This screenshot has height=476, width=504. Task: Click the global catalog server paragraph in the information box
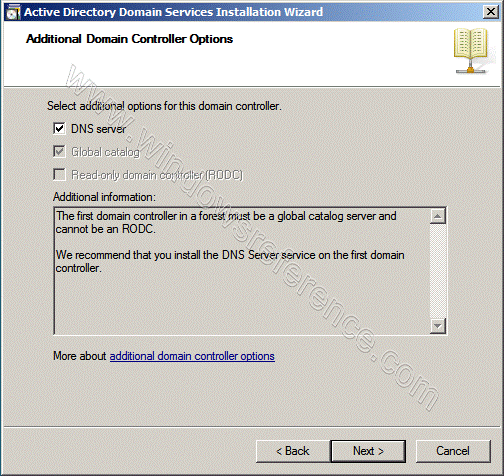[x=226, y=223]
